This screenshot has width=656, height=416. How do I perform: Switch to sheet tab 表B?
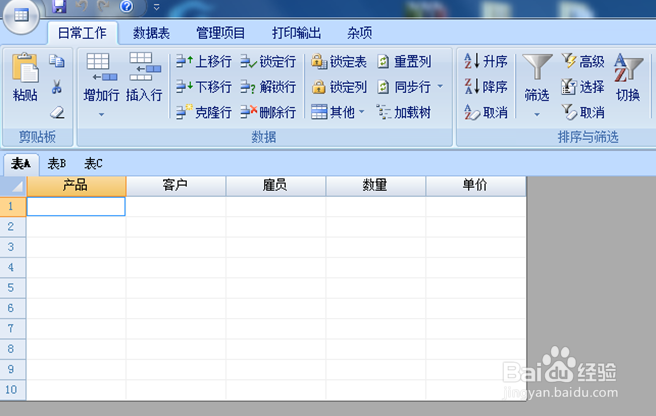coord(57,164)
